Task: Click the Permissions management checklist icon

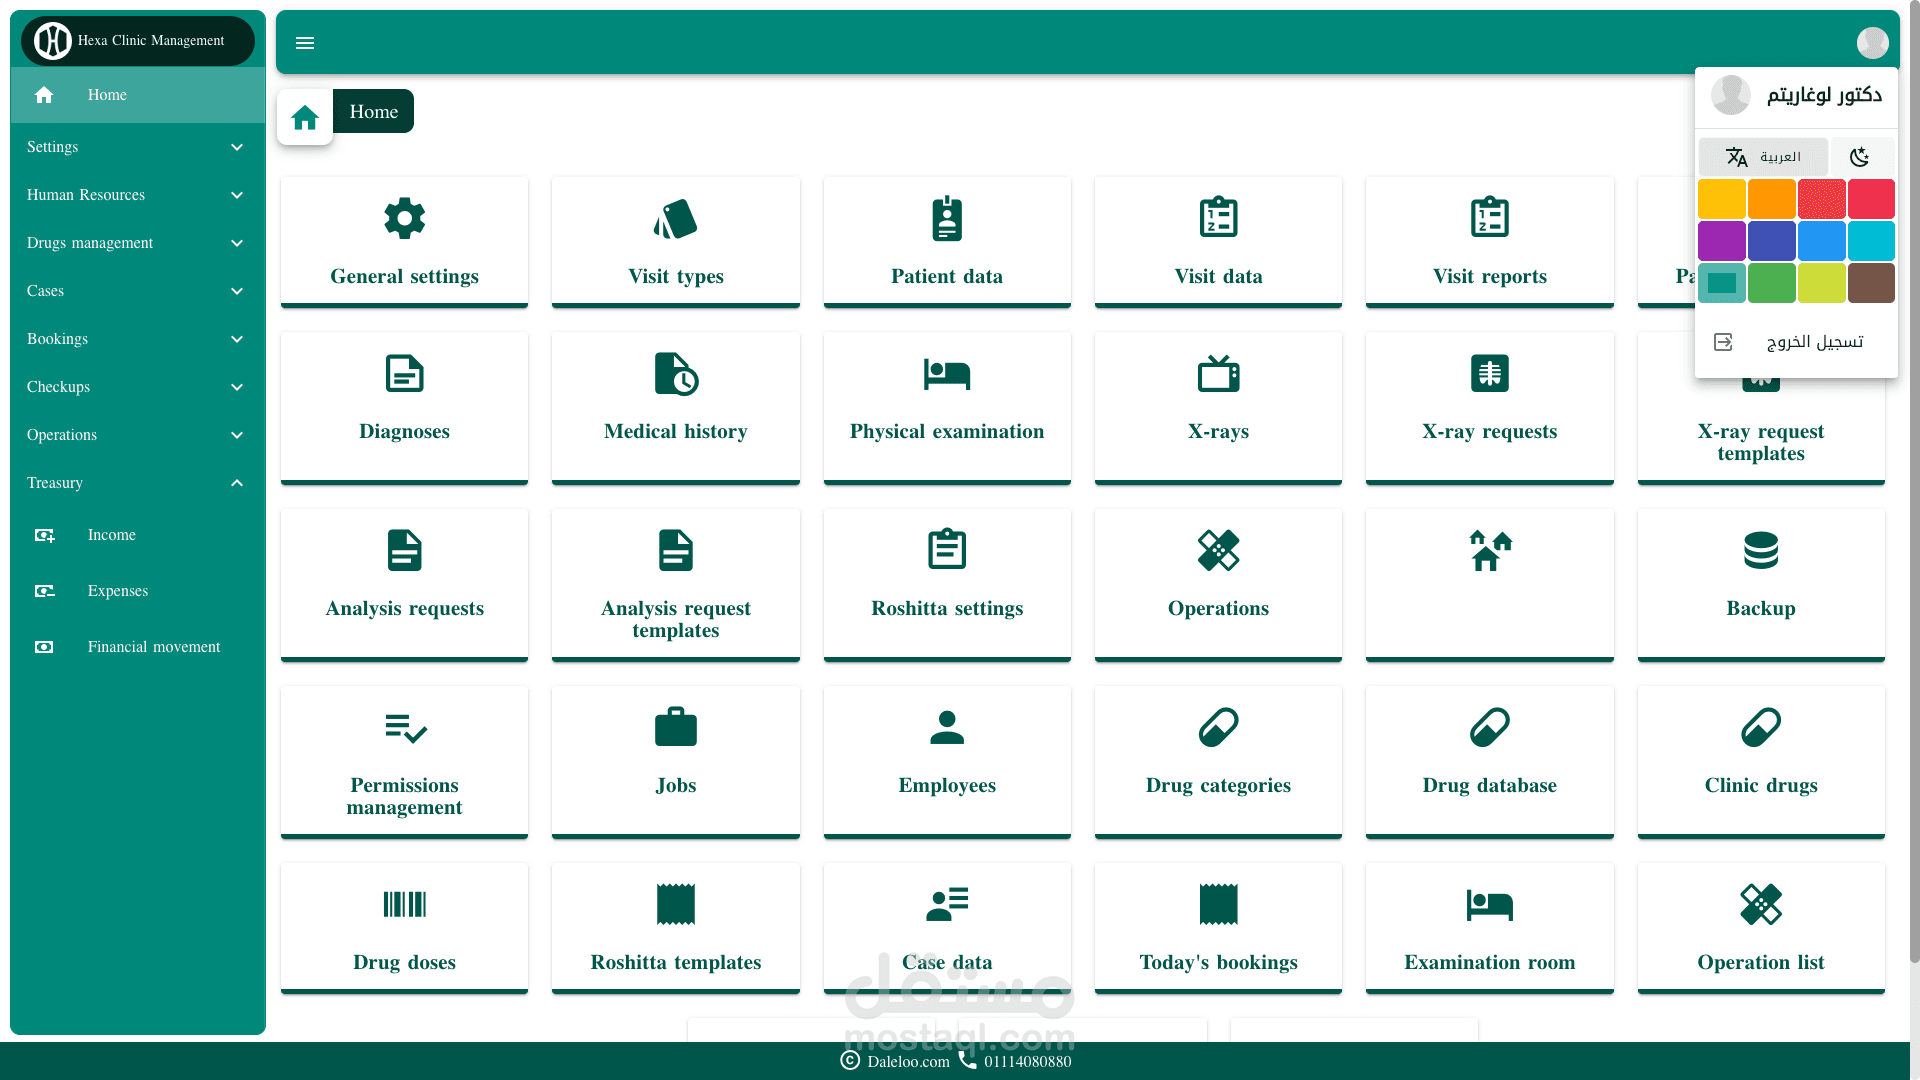Action: (404, 728)
